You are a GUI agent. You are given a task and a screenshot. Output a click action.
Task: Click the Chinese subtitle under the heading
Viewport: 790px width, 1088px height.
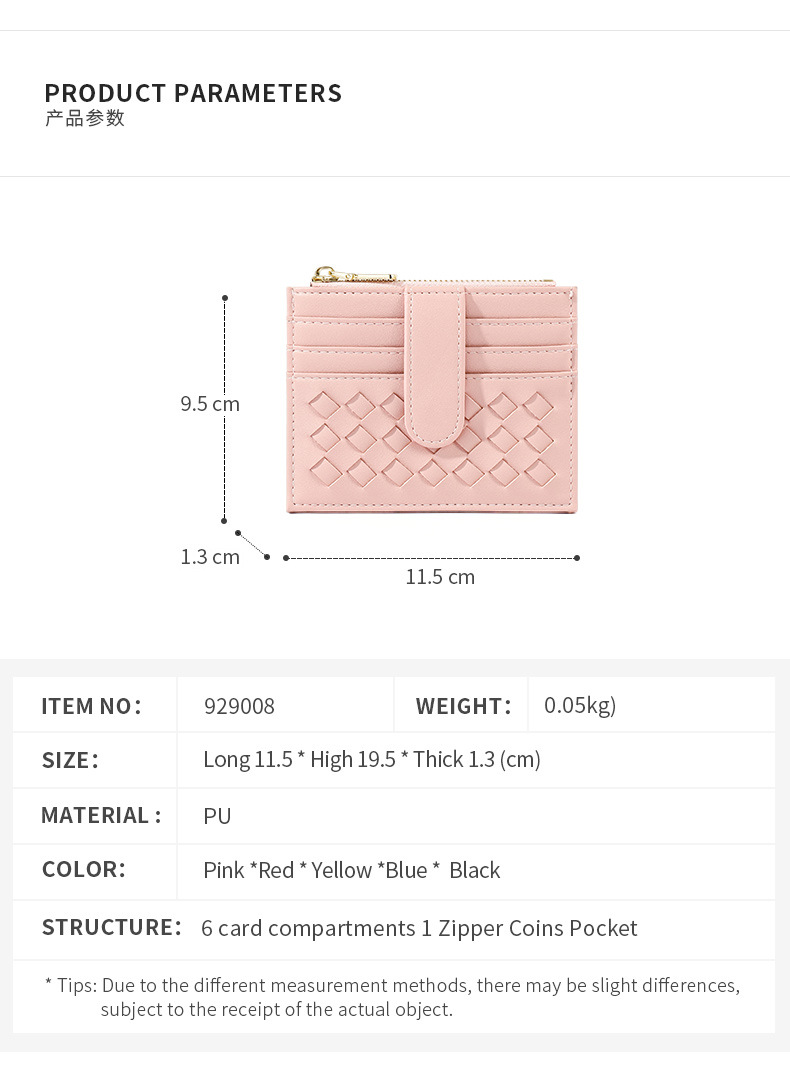(x=85, y=118)
